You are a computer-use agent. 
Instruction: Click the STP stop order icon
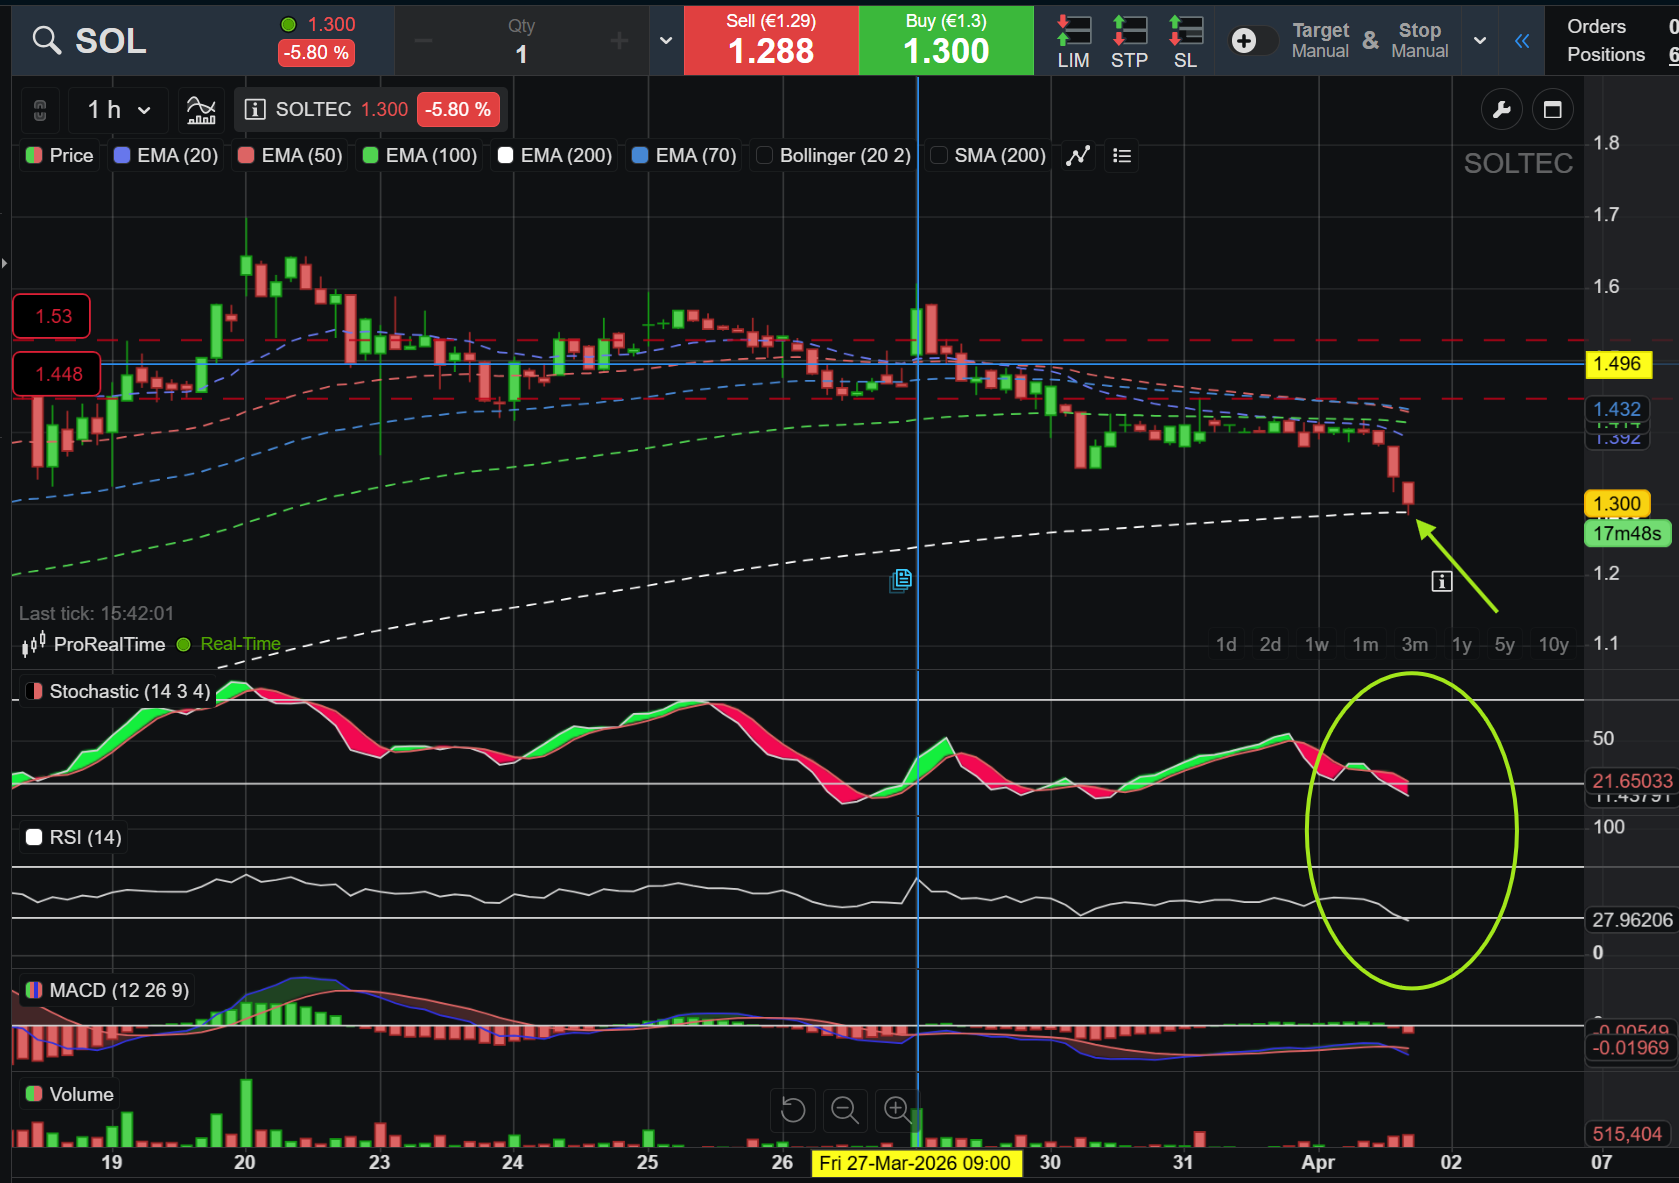(1129, 41)
